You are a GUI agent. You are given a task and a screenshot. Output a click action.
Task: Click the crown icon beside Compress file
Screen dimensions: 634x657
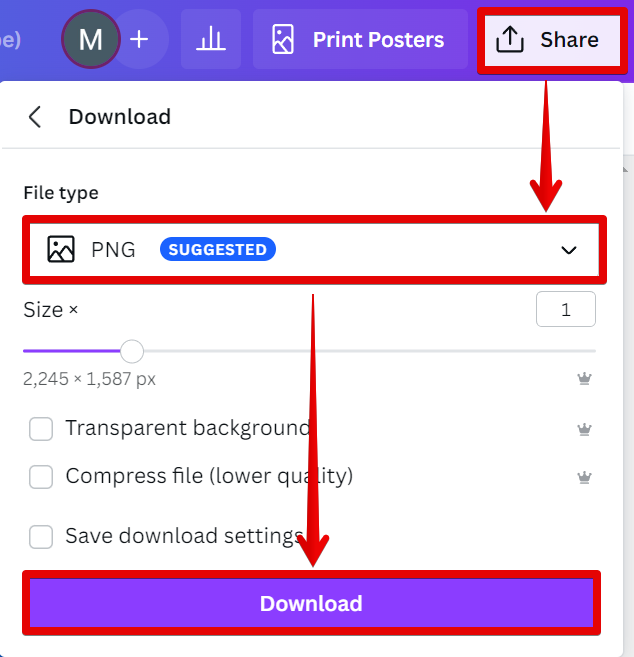[x=584, y=477]
